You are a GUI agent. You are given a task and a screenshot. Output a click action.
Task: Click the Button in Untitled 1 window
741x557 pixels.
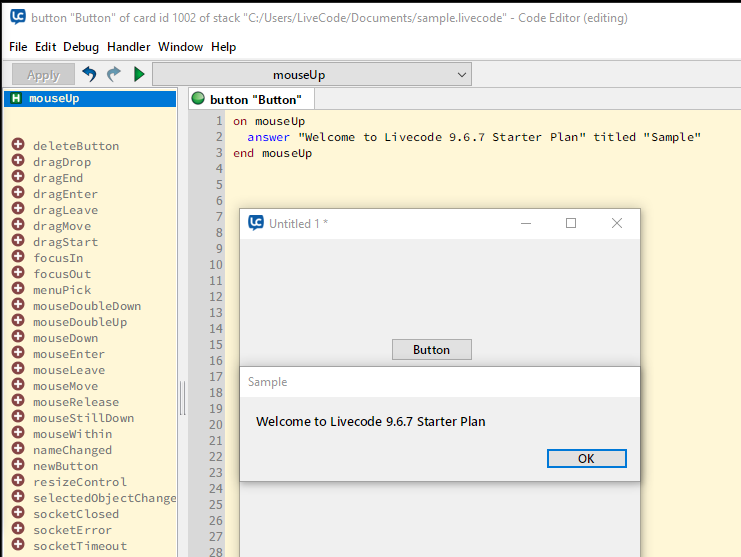click(x=431, y=350)
